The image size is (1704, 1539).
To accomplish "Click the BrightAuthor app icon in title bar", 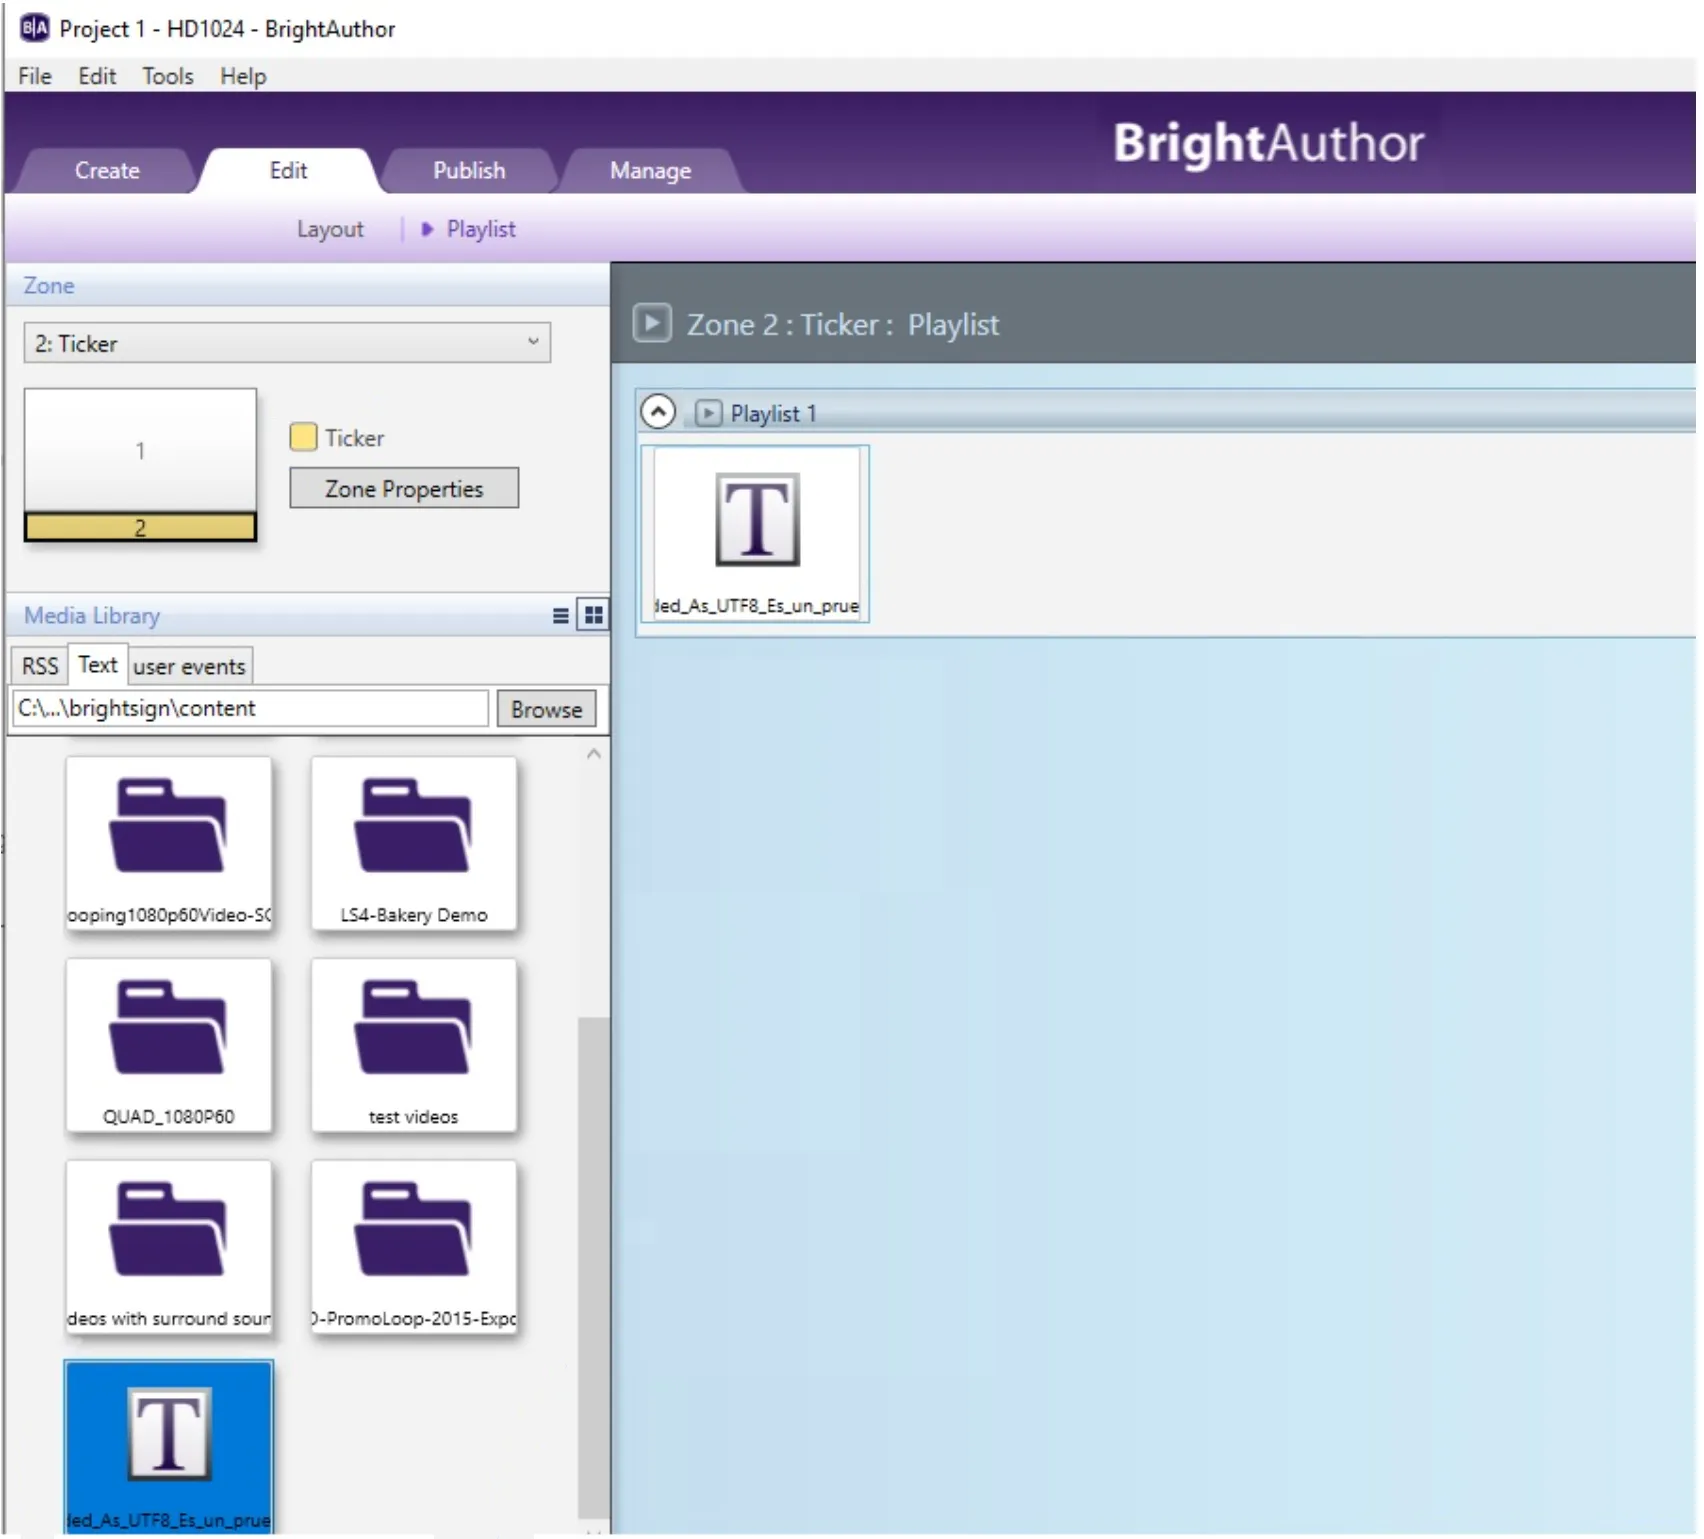I will click(x=34, y=28).
